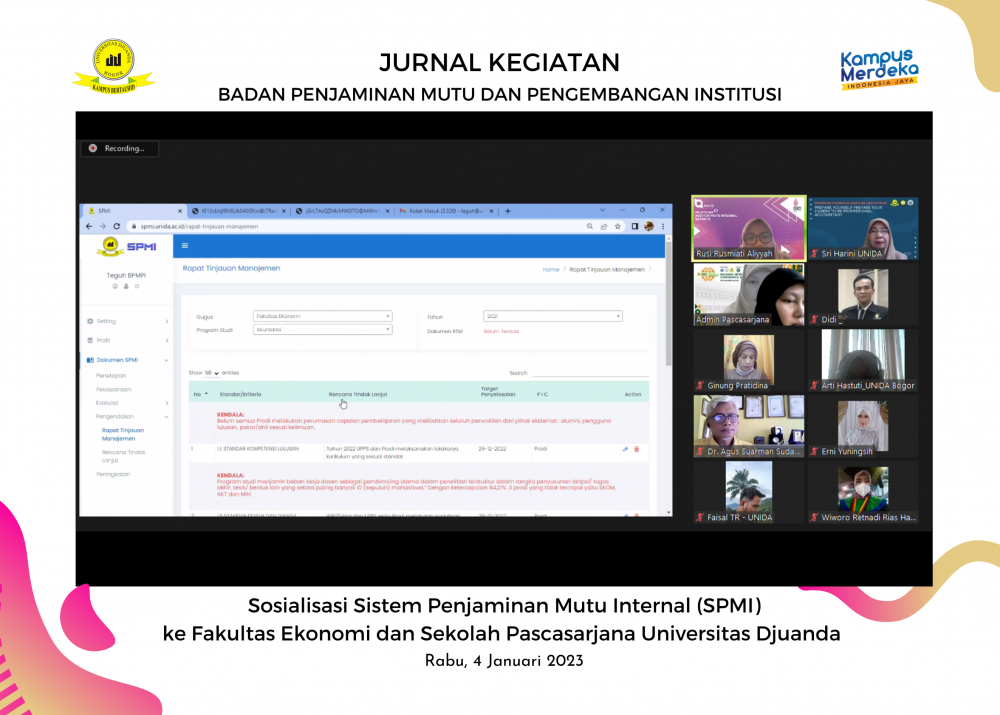The width and height of the screenshot is (1000, 715).
Task: Click muted mic icon on Ginung Pratidina
Action: 700,386
